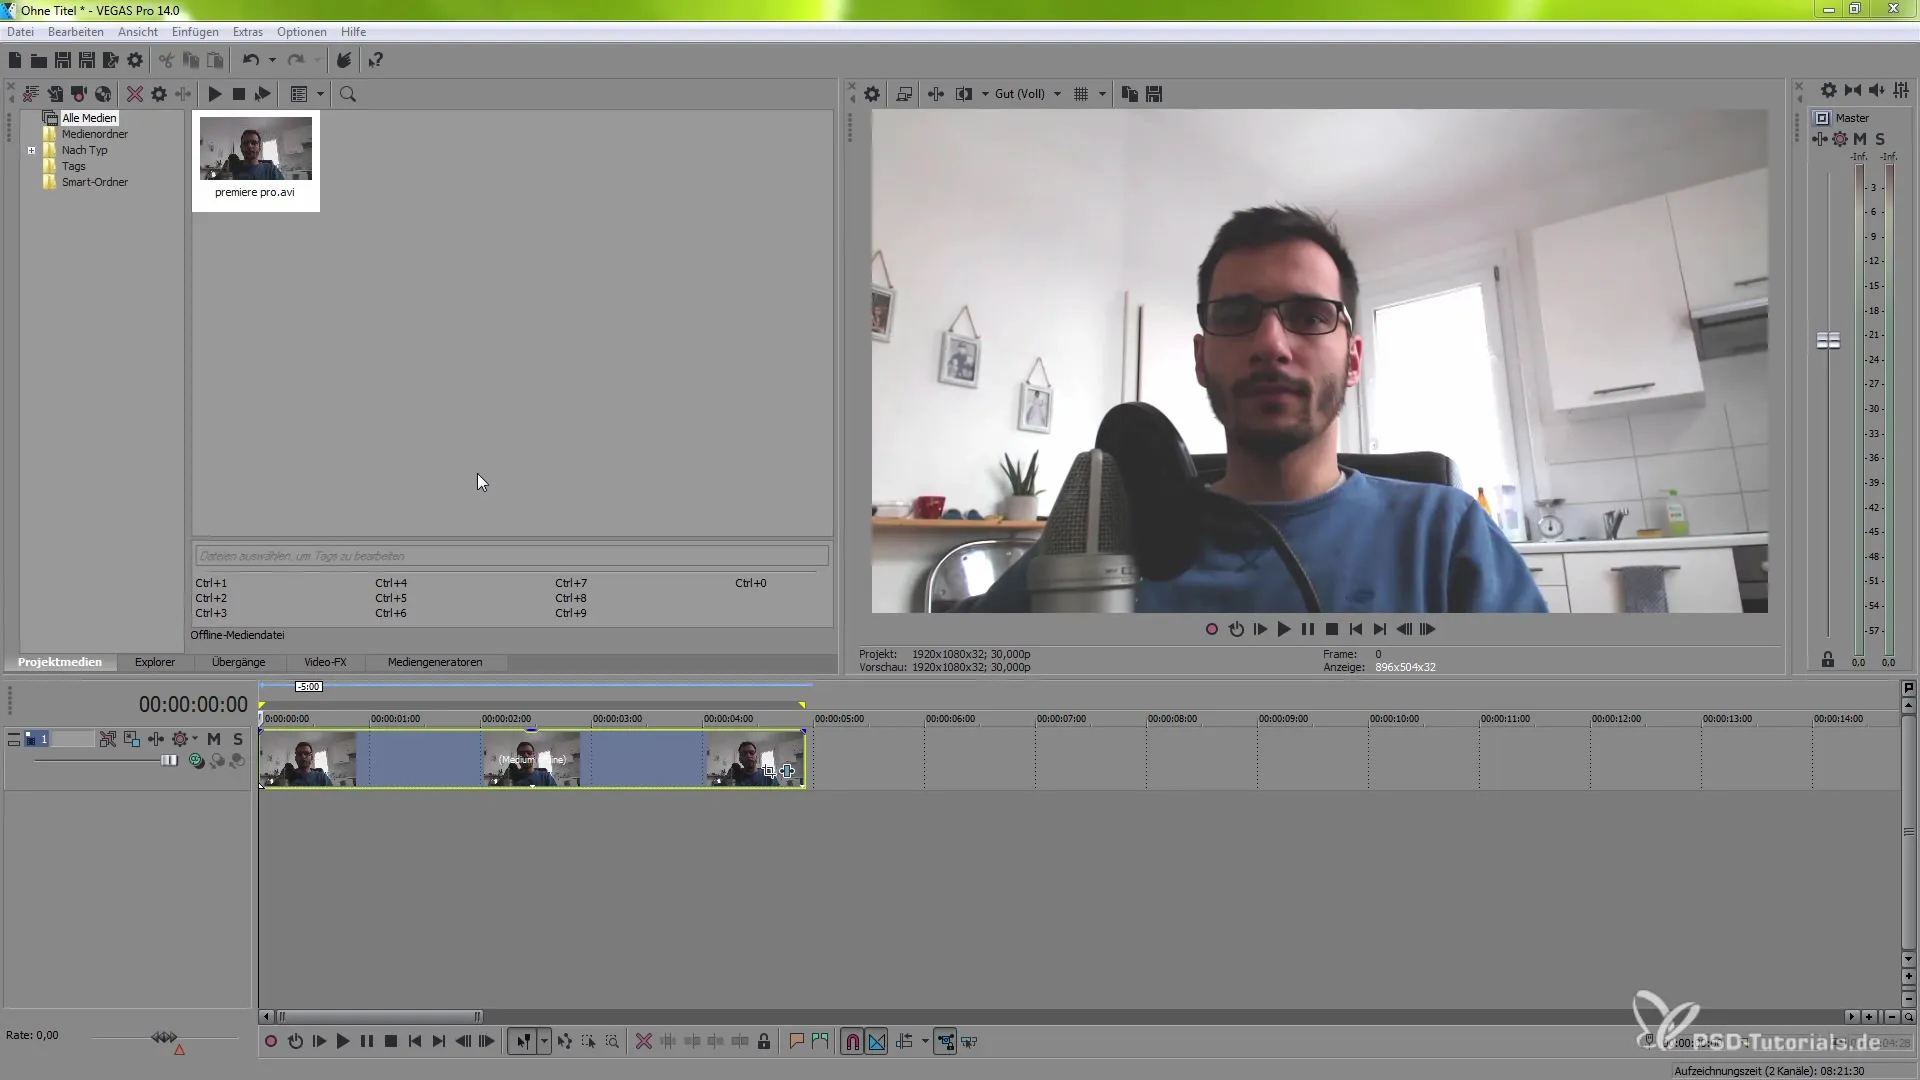The width and height of the screenshot is (1920, 1080).
Task: Switch to the Video-FX tab
Action: 325,663
